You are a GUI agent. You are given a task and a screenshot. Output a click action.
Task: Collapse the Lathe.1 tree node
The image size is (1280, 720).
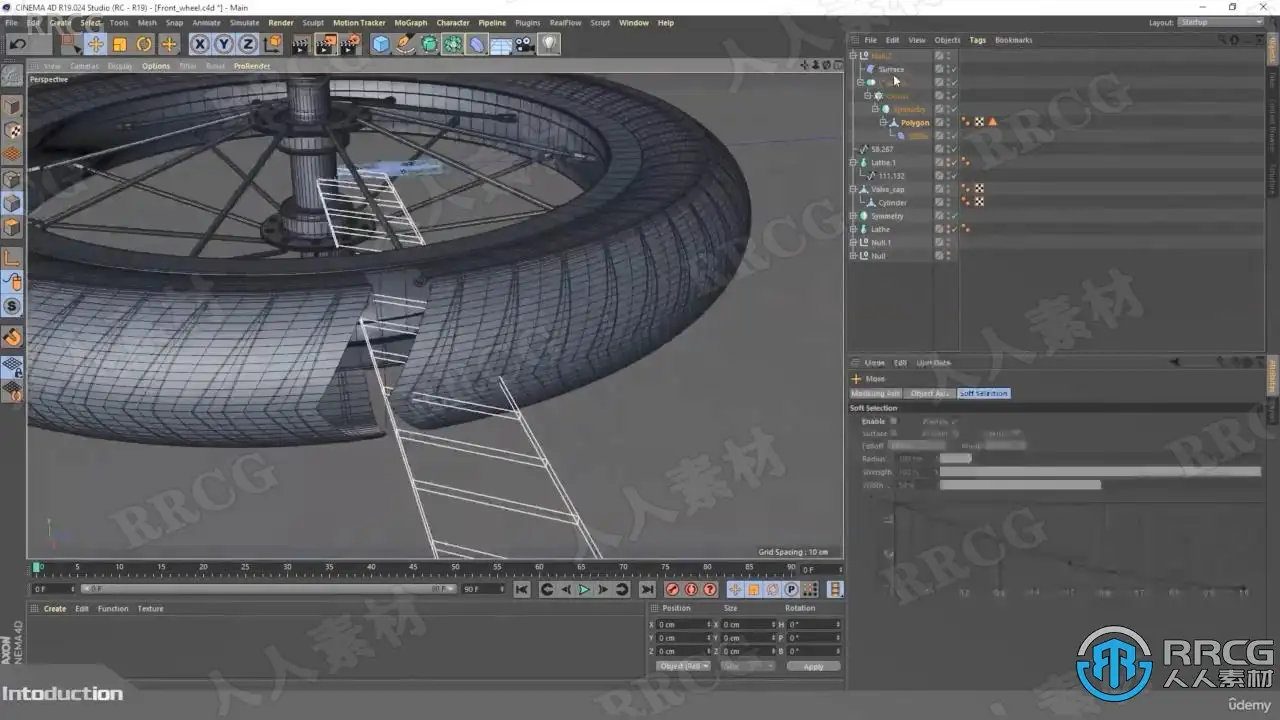[x=853, y=162]
